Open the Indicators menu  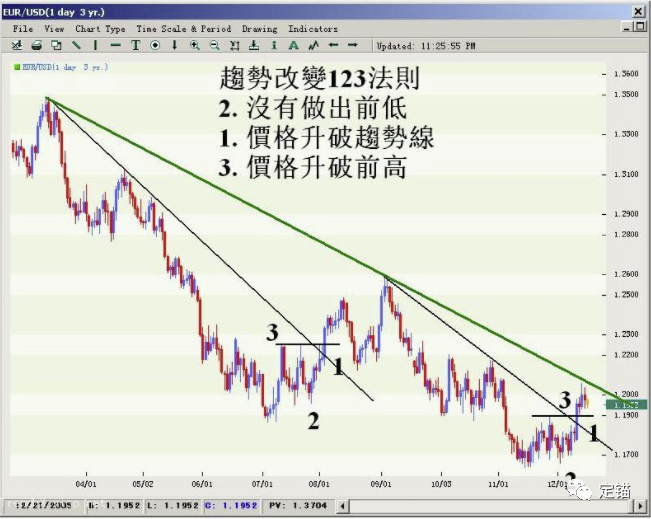pos(313,29)
